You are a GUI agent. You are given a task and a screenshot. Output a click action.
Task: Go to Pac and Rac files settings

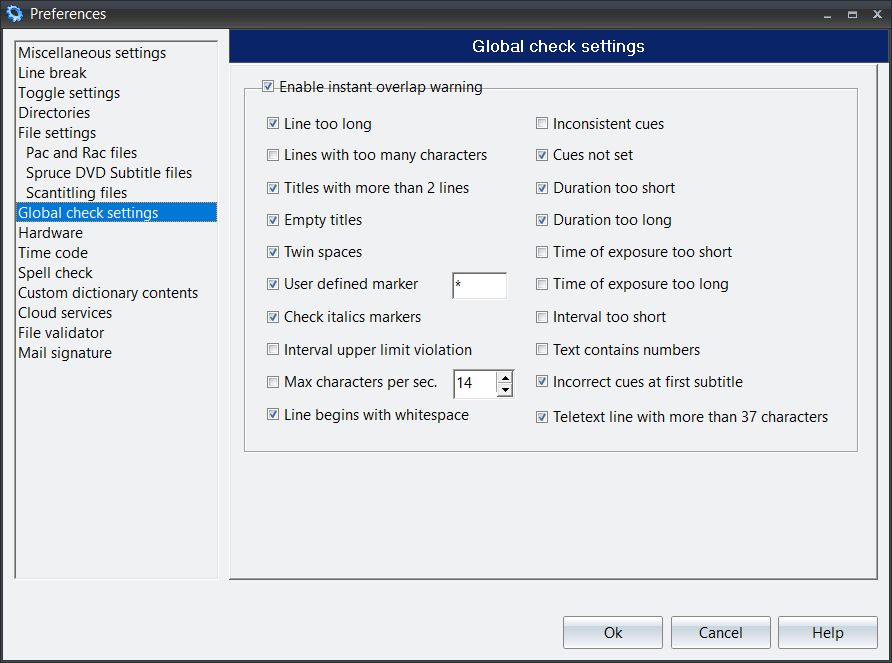(81, 153)
